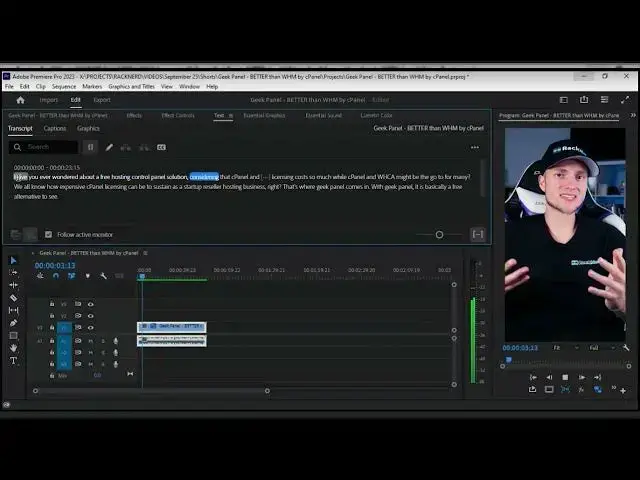Toggle Linked Selection in timeline

(71, 276)
